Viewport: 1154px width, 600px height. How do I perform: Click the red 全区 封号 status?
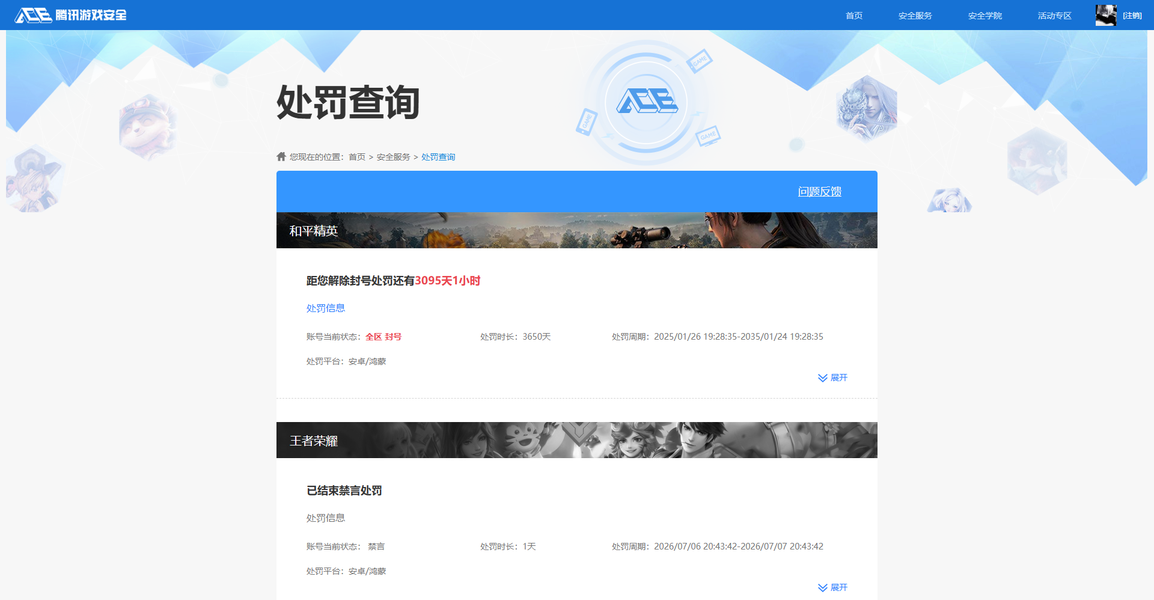click(x=383, y=336)
